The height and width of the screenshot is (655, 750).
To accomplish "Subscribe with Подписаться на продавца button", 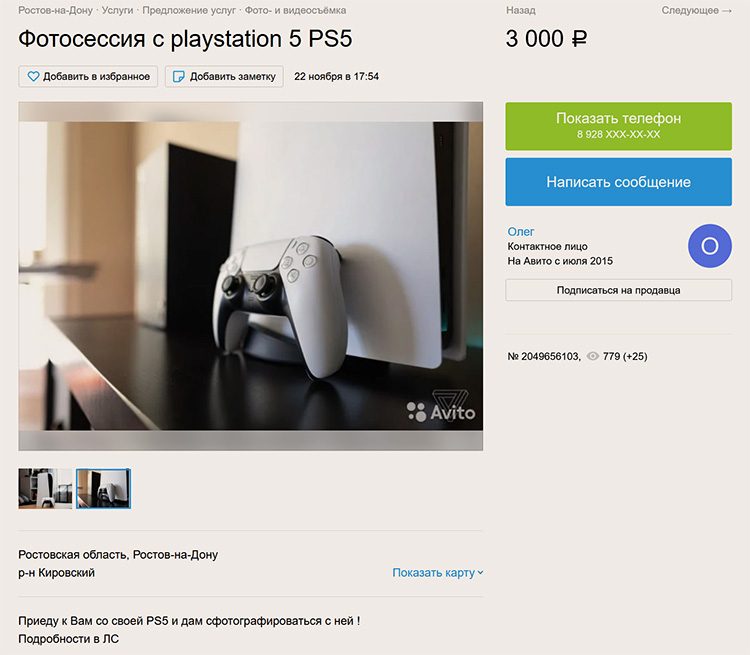I will (x=618, y=290).
